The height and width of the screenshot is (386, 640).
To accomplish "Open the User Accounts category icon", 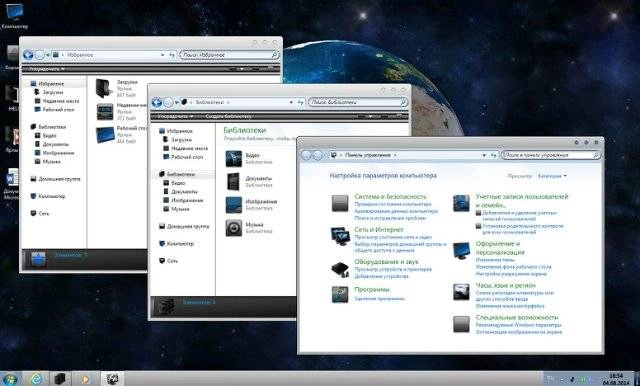I will (x=461, y=203).
